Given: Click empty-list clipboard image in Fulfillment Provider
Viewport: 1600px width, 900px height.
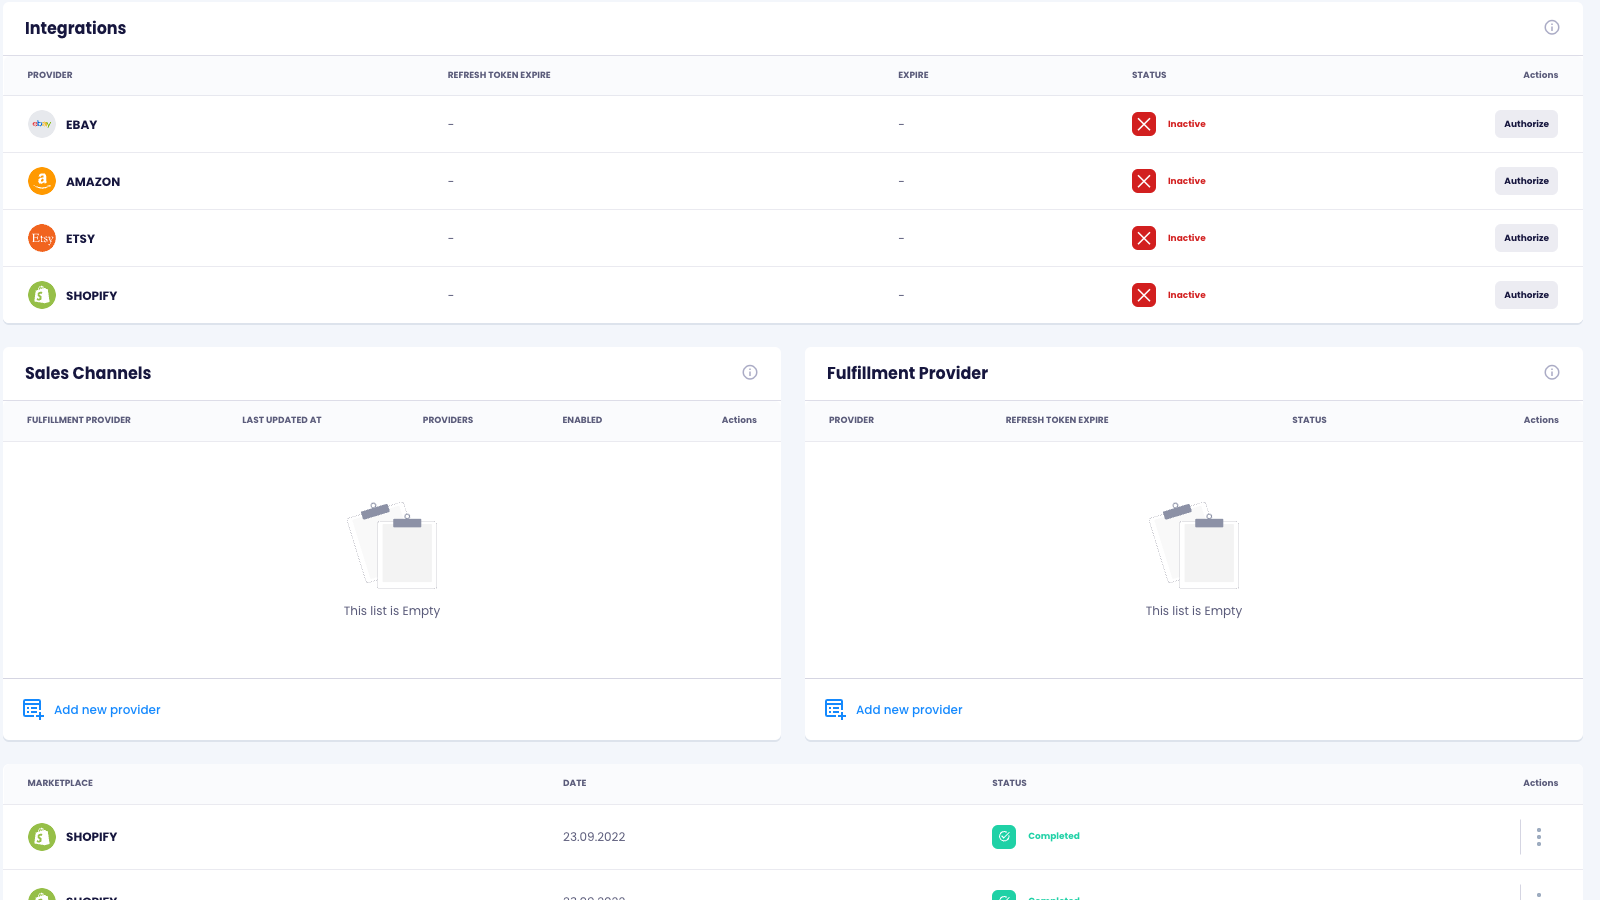Looking at the screenshot, I should tap(1194, 545).
